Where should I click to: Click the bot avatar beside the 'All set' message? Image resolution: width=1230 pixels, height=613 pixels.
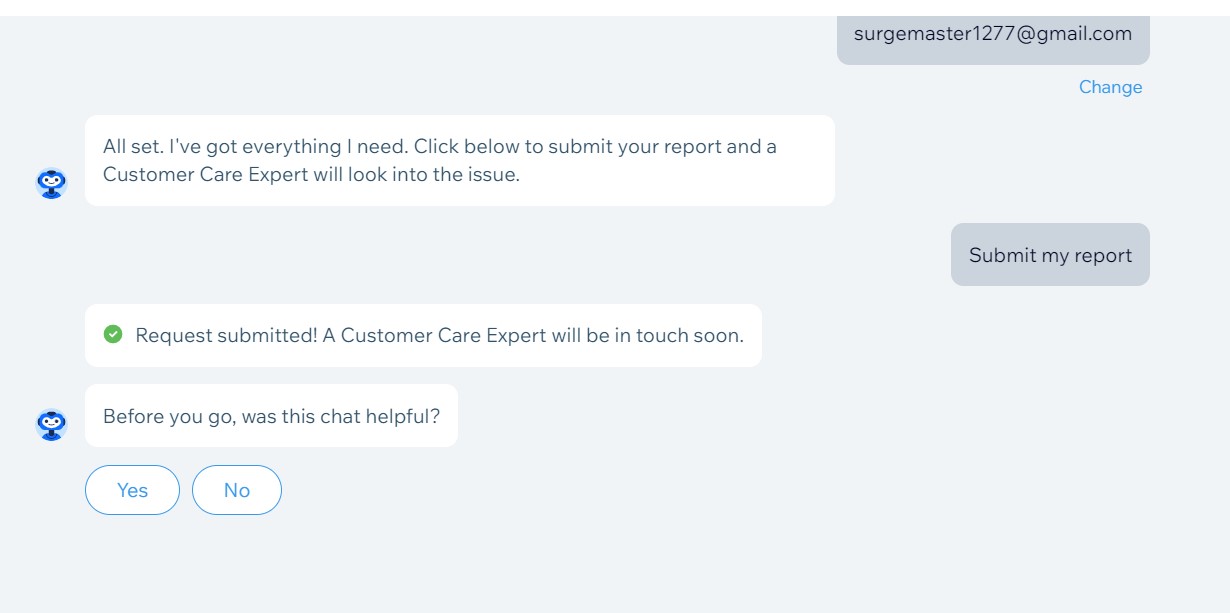tap(51, 183)
